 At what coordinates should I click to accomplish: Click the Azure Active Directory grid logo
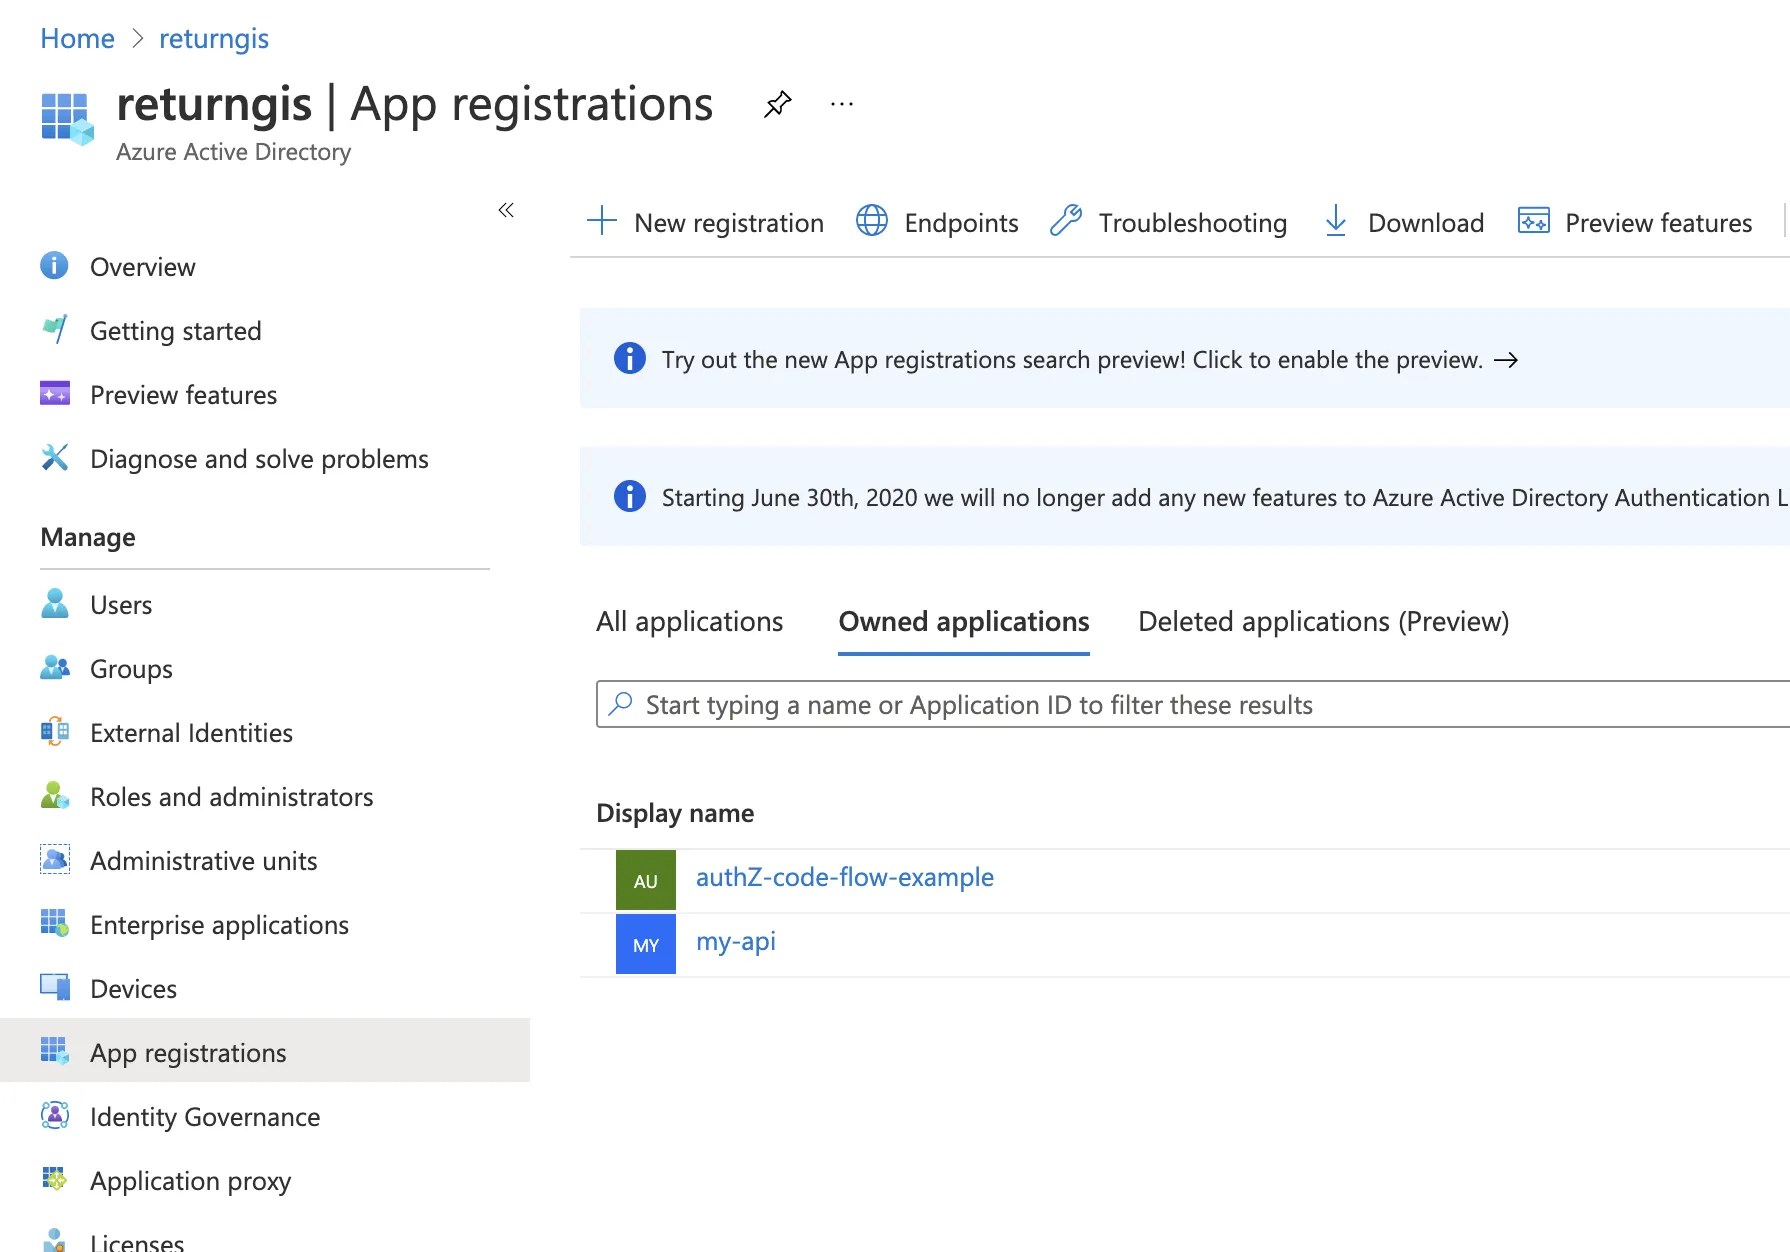point(67,118)
